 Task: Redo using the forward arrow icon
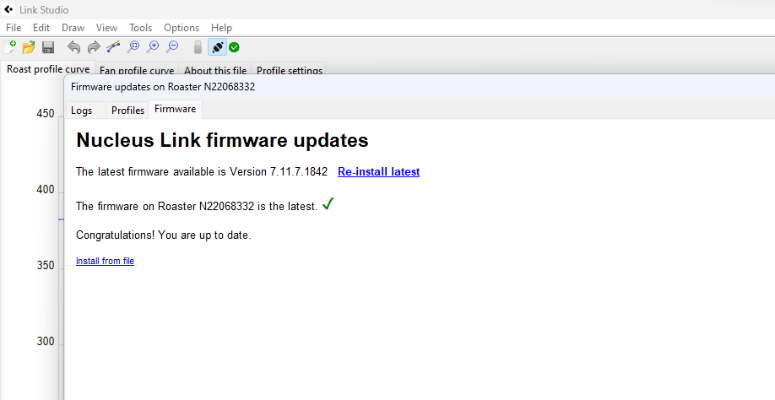click(x=93, y=47)
